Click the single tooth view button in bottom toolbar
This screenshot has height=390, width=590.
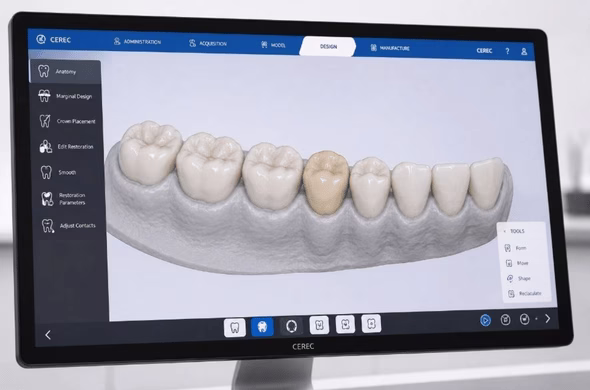(235, 328)
